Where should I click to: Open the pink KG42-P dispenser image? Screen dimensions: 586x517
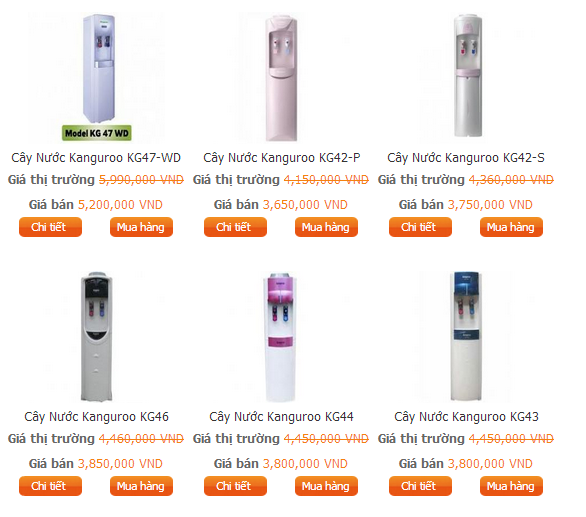281,77
